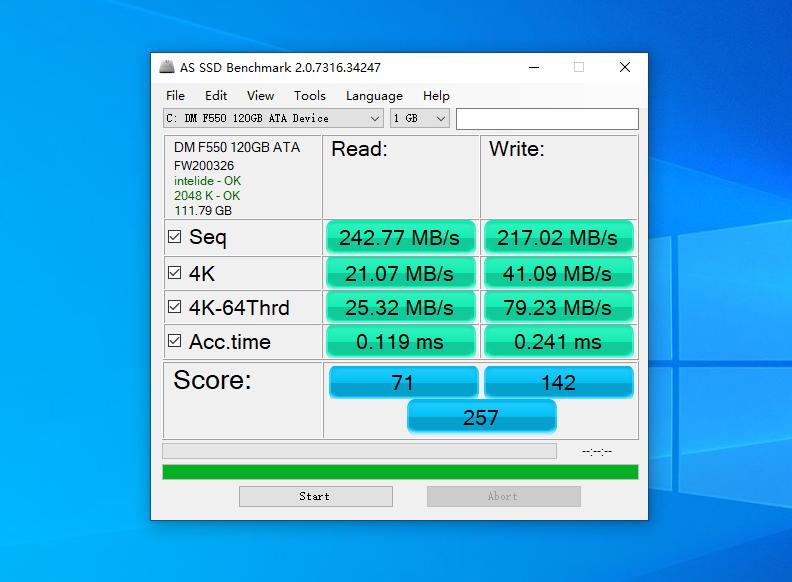792x582 pixels.
Task: Click the Score: label
Action: point(212,380)
